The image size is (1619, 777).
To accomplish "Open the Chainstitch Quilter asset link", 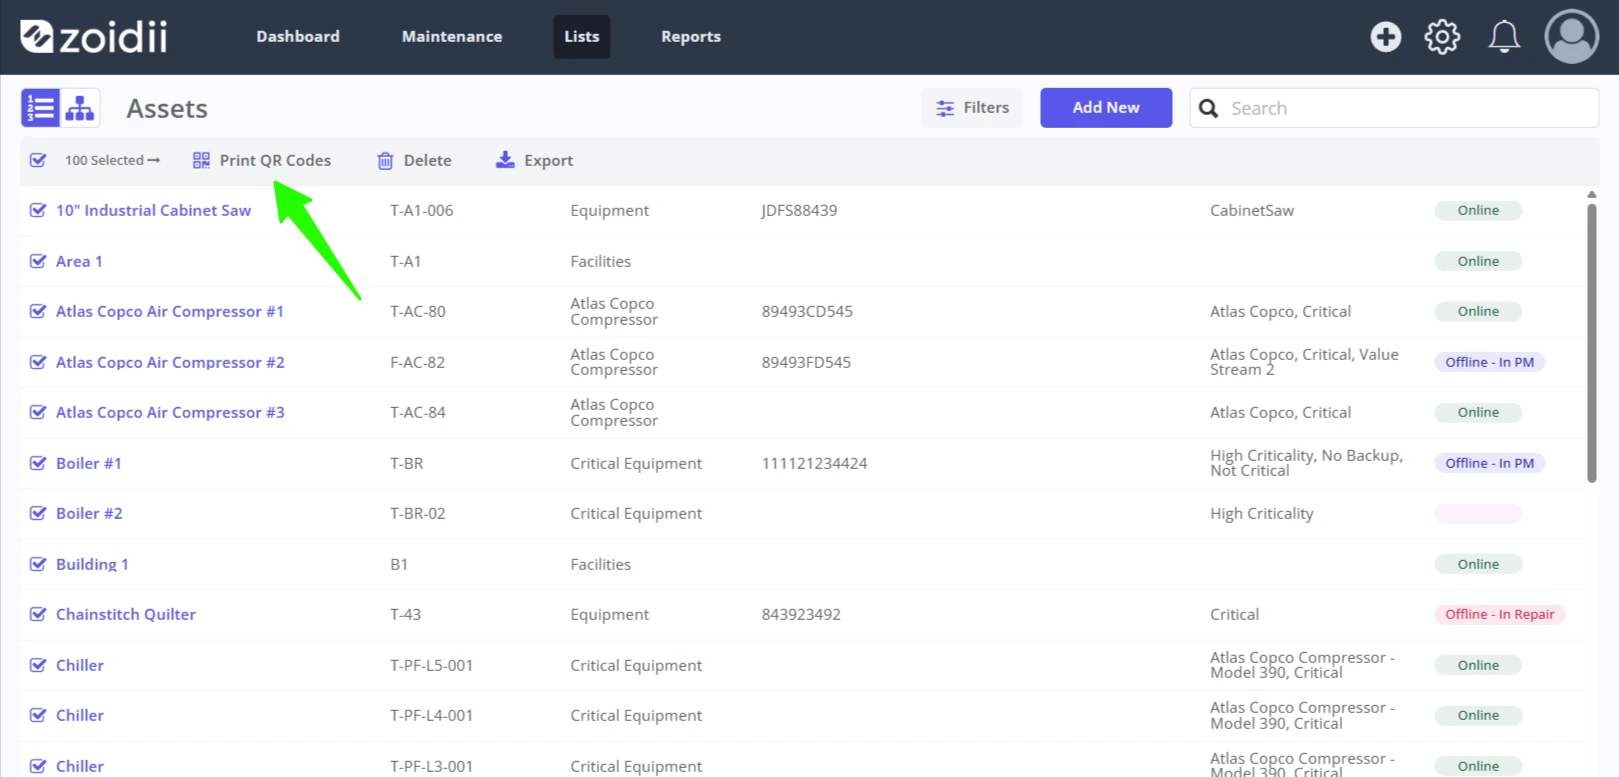I will pos(126,614).
